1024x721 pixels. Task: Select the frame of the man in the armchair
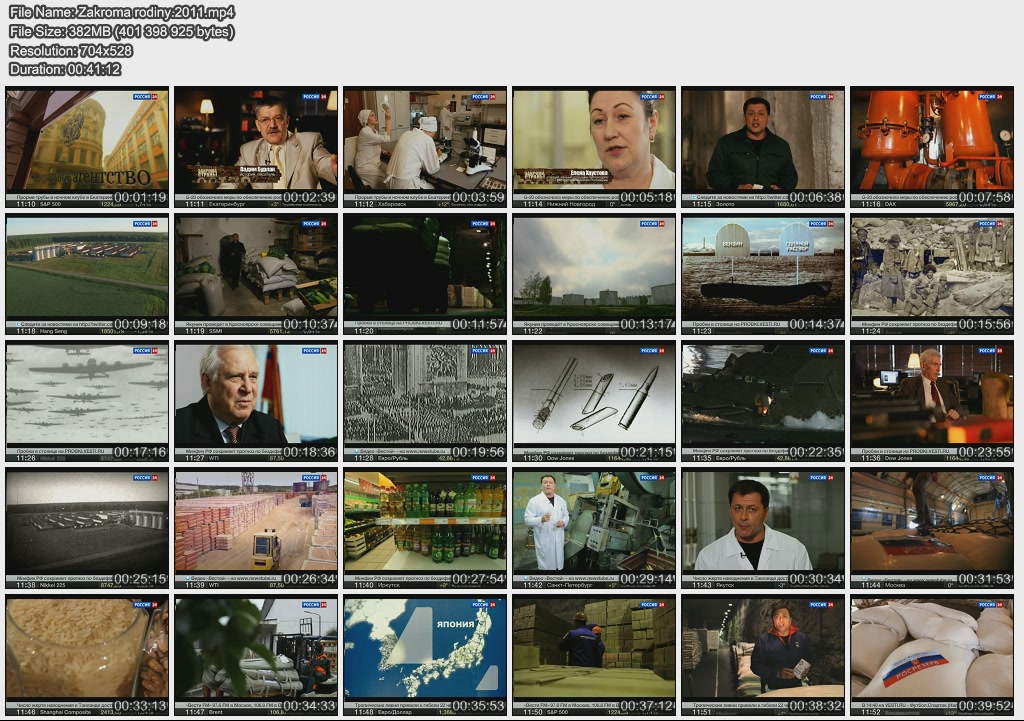pyautogui.click(x=256, y=146)
